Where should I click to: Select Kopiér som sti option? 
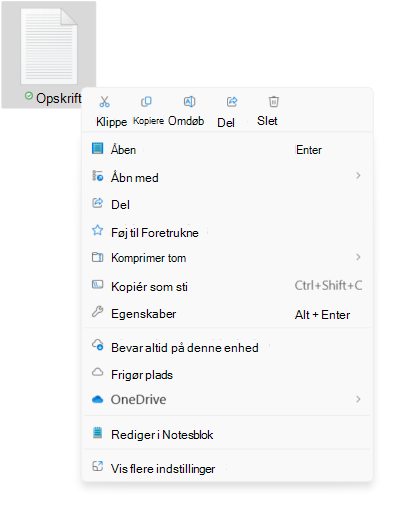pos(227,286)
